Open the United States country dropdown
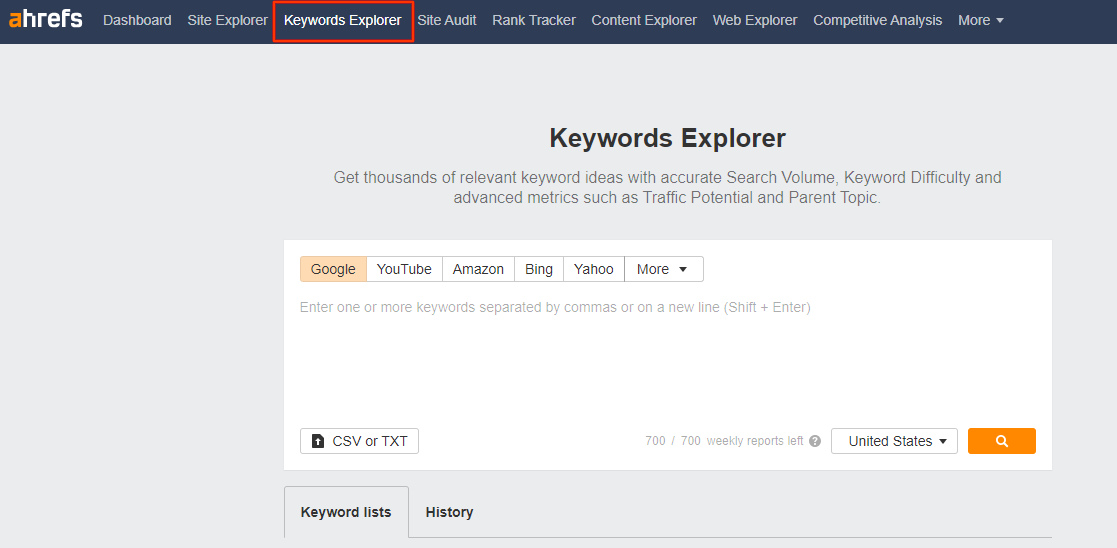This screenshot has width=1117, height=548. click(x=894, y=441)
